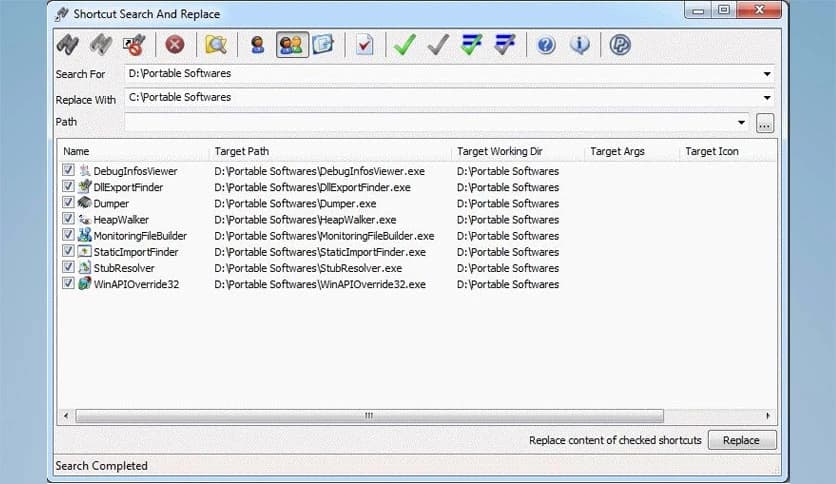The height and width of the screenshot is (484, 836).
Task: Click the blue info about icon
Action: tap(579, 45)
